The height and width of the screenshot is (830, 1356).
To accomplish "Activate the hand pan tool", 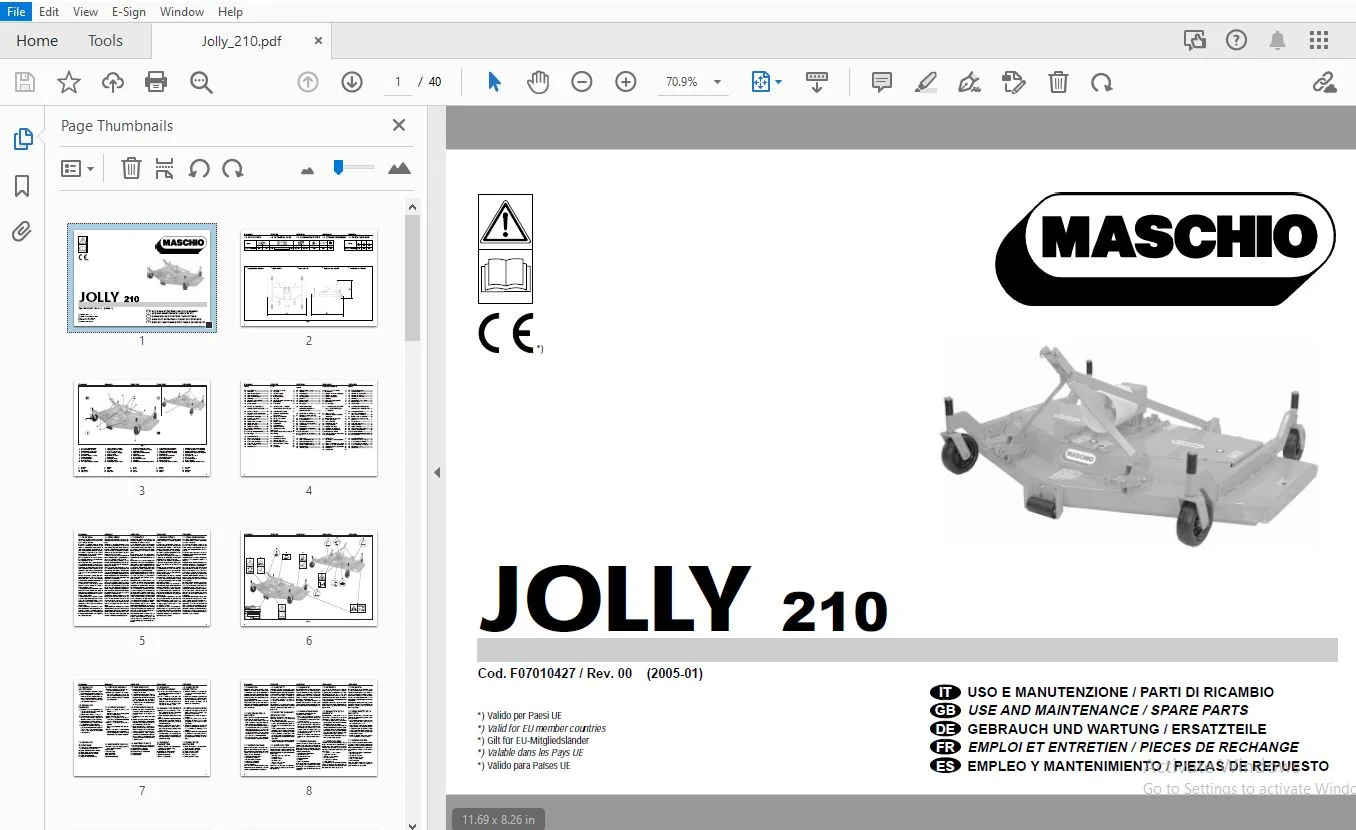I will point(538,82).
